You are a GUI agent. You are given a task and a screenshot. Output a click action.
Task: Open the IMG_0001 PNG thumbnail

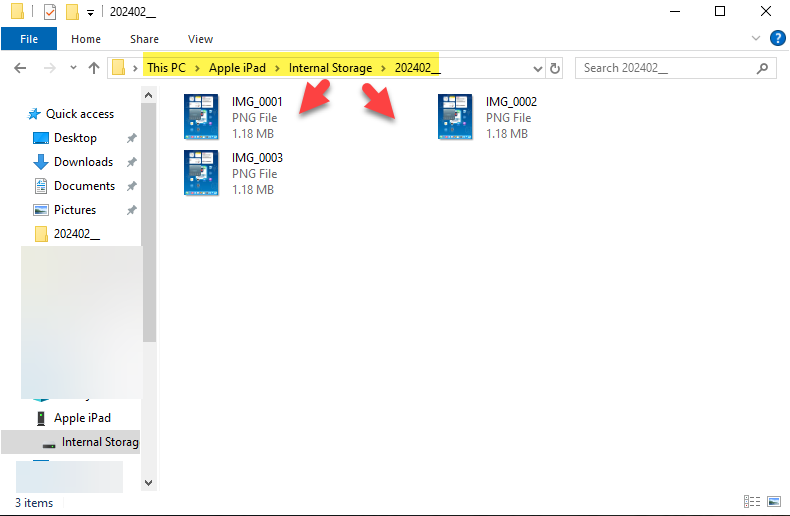tap(201, 117)
